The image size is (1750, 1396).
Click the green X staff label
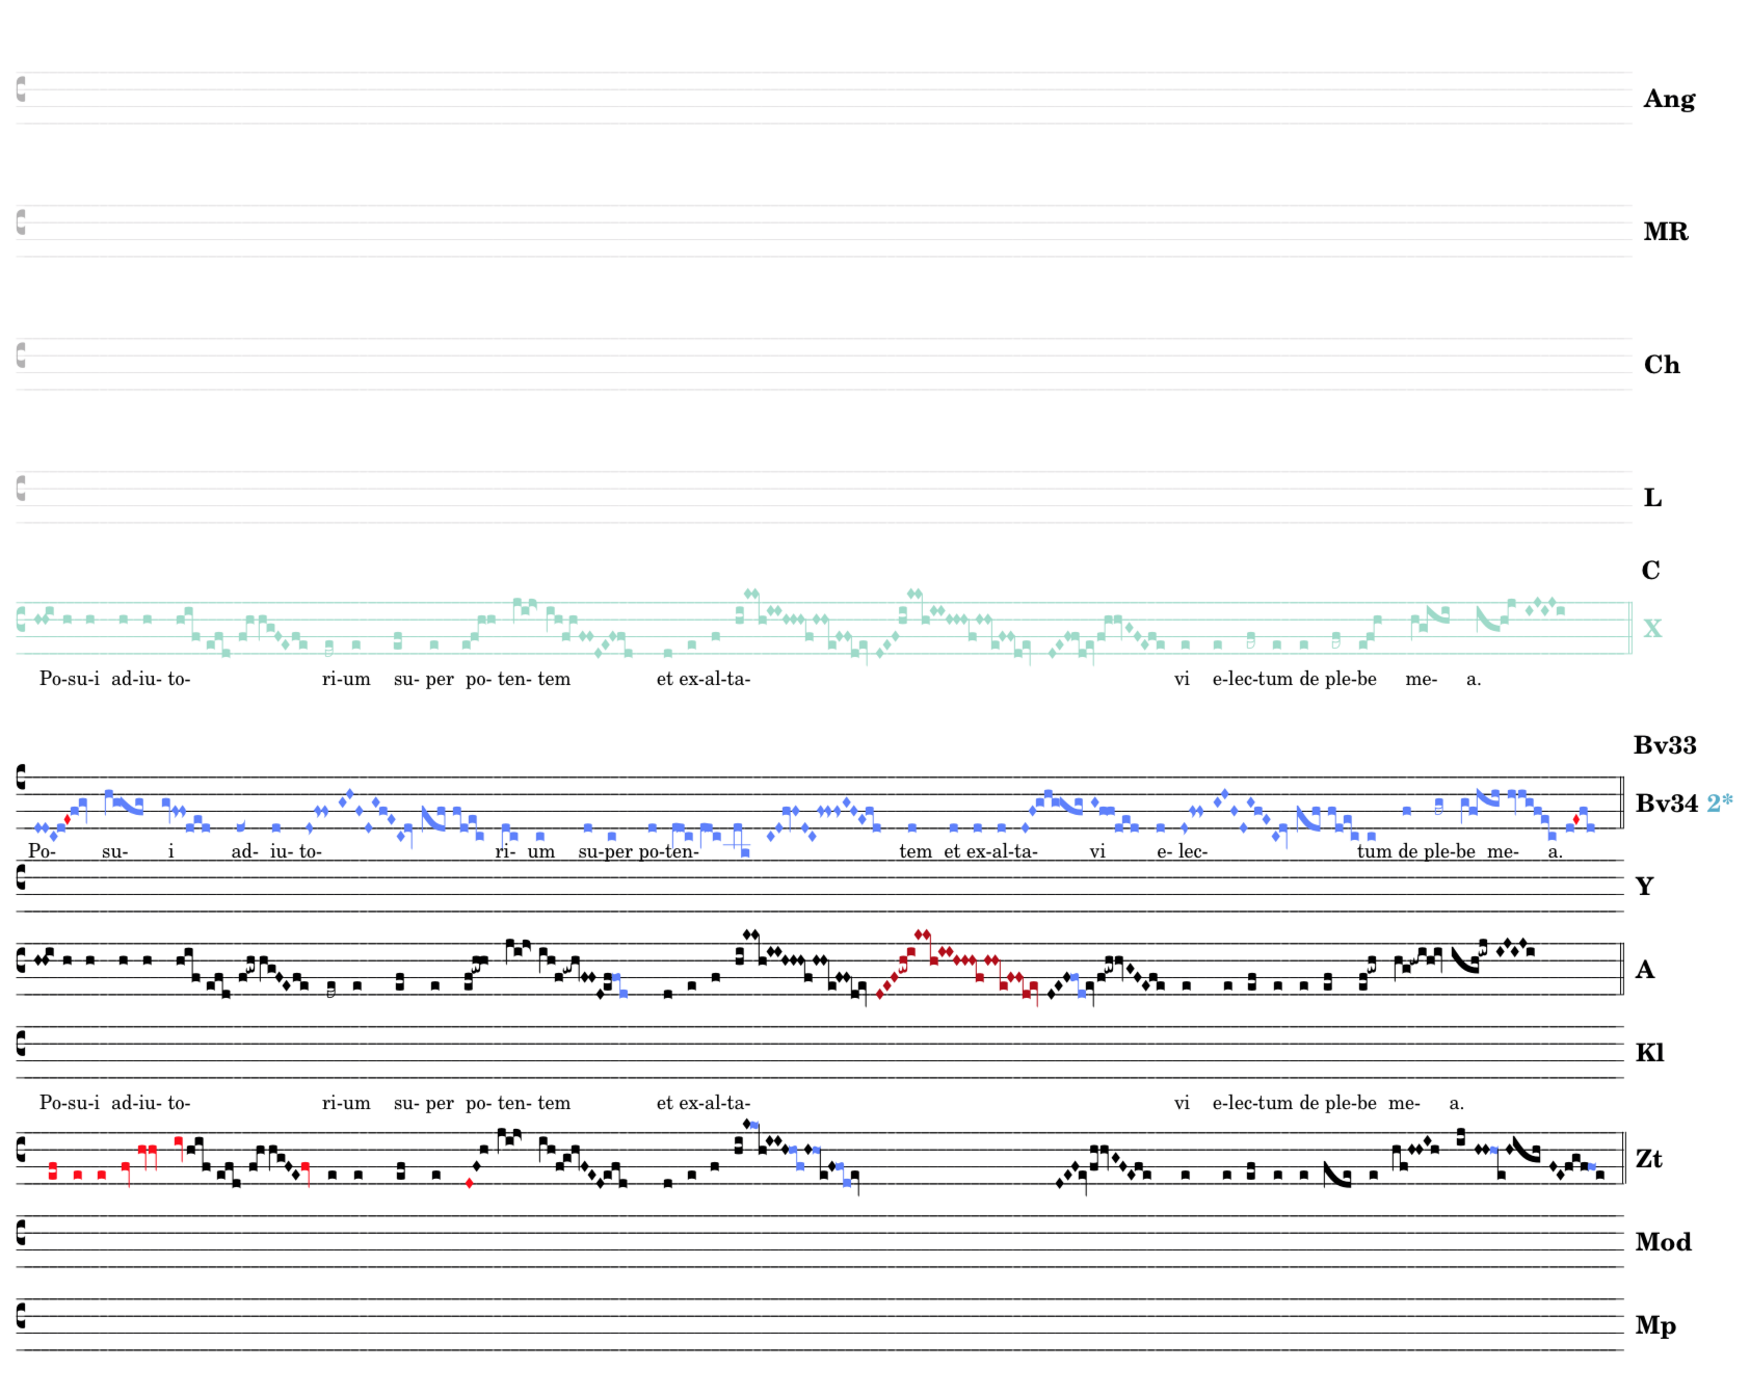click(1652, 629)
